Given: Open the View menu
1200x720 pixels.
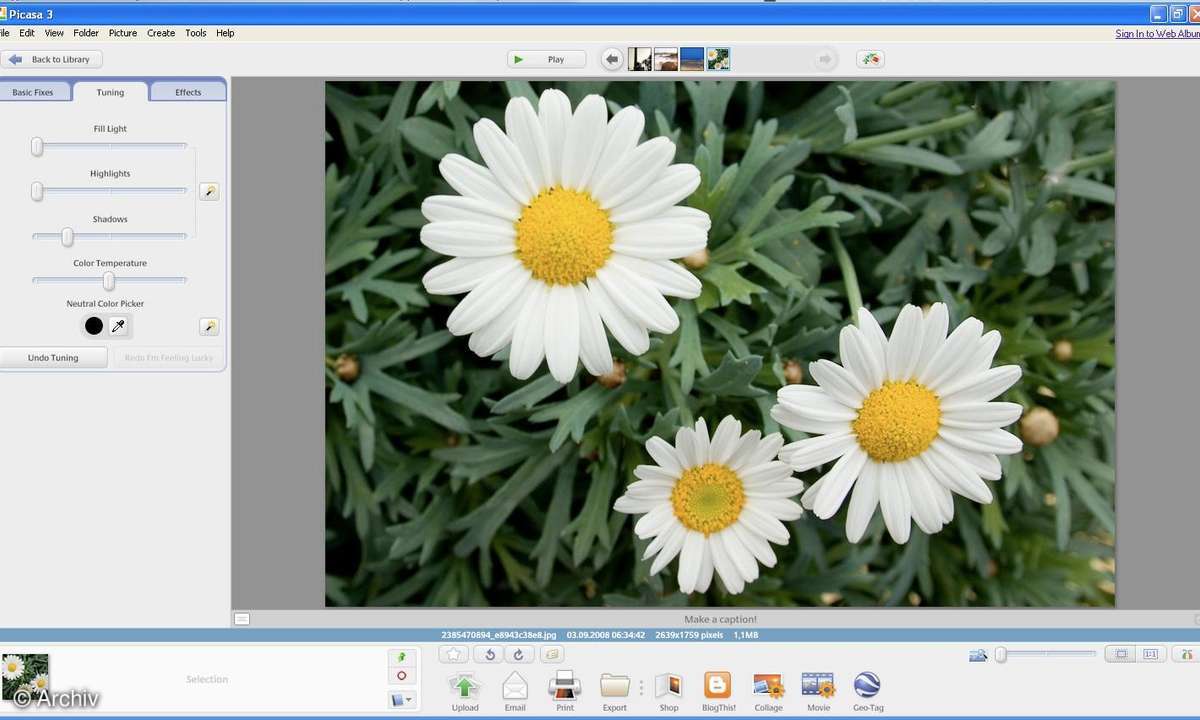Looking at the screenshot, I should 54,33.
